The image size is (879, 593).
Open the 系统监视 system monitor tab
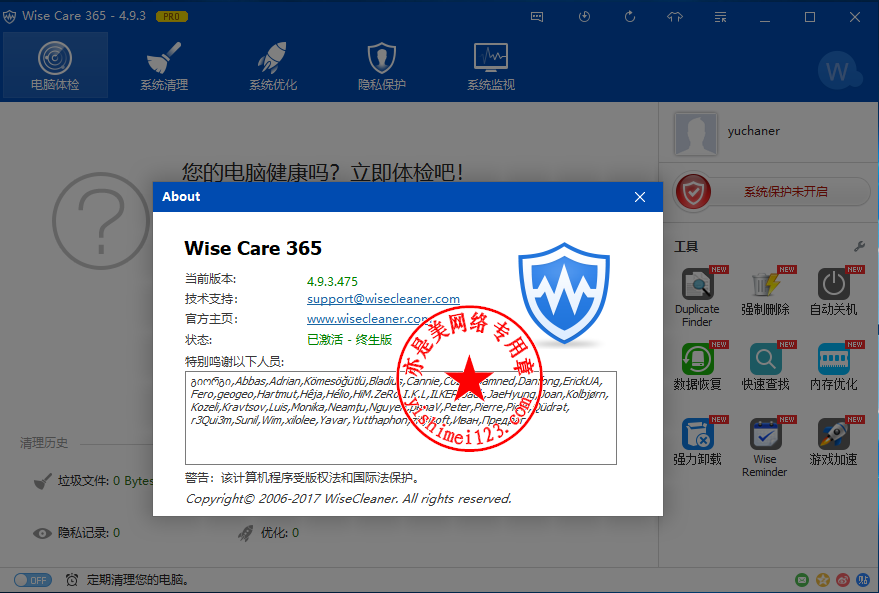[491, 66]
